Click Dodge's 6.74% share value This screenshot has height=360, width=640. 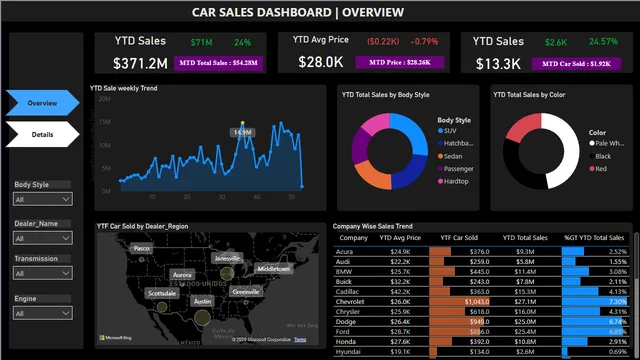coord(618,322)
